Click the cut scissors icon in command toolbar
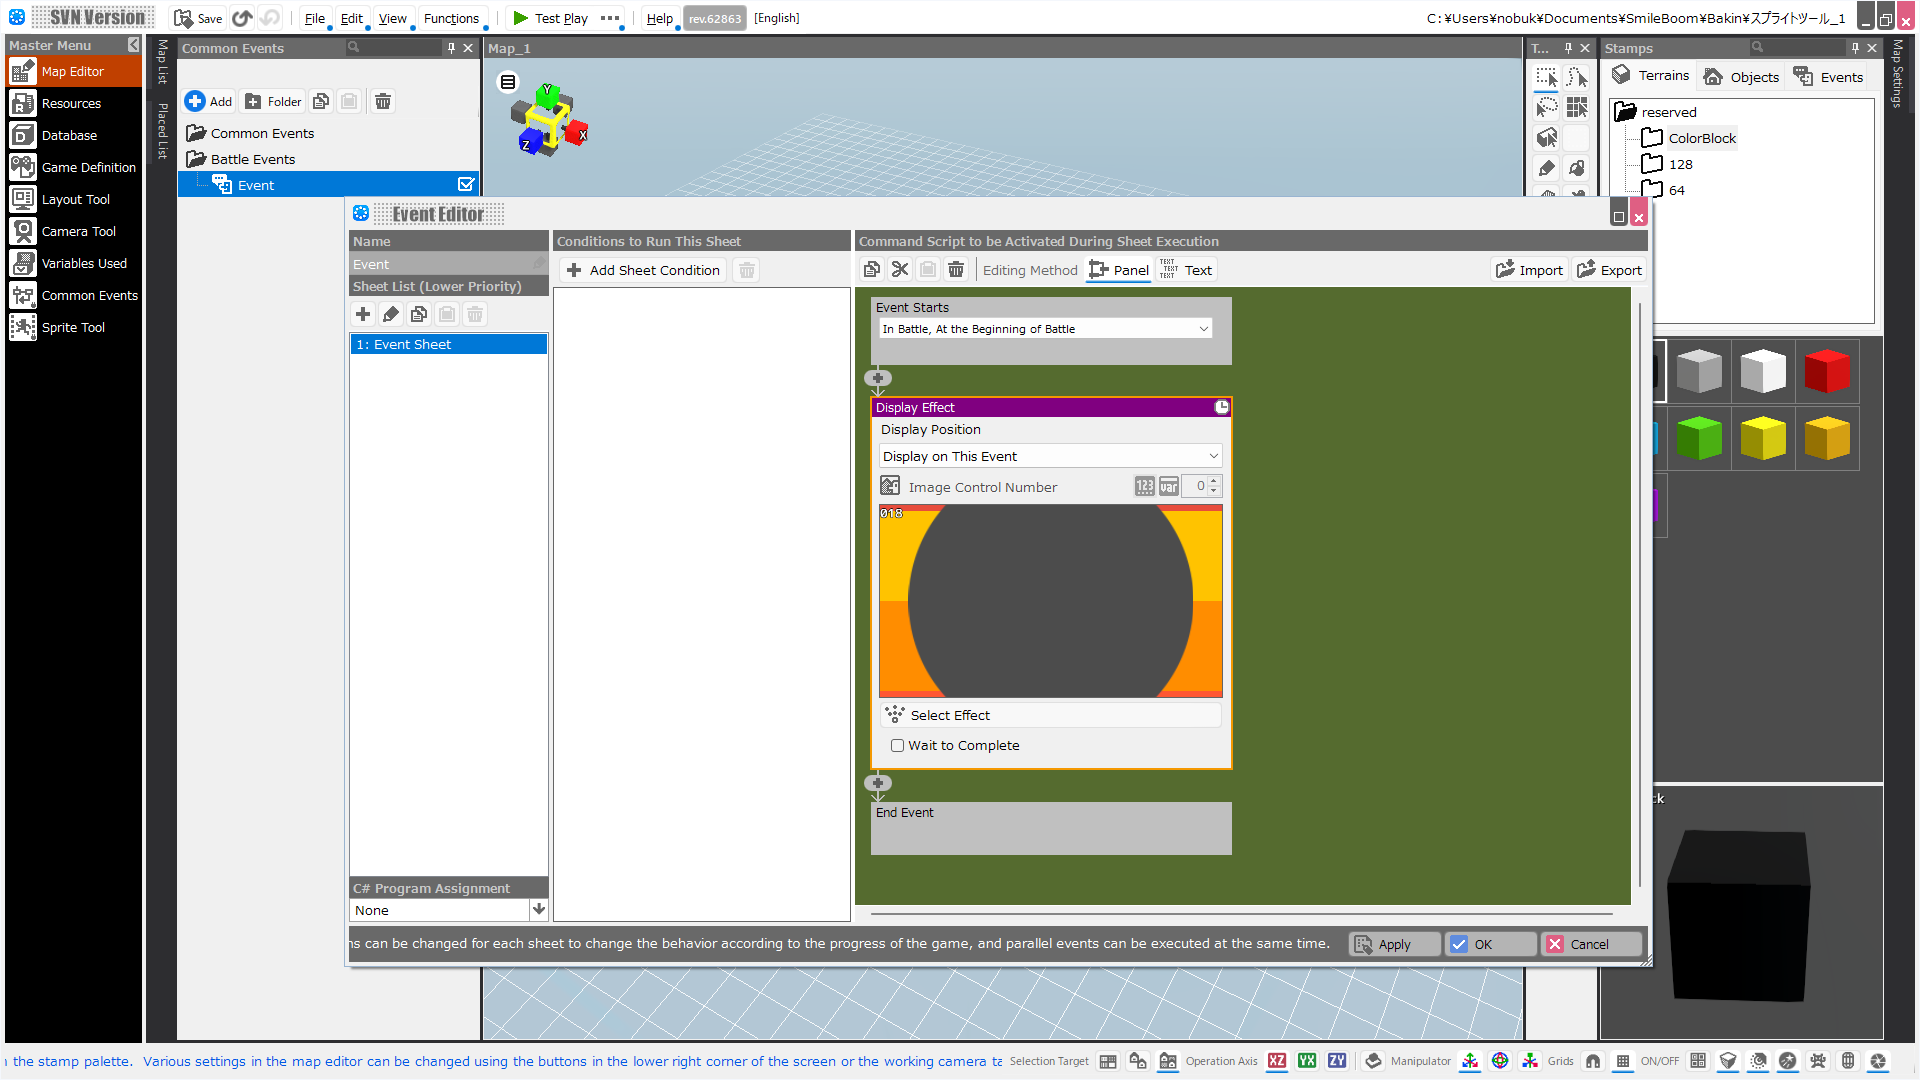Viewport: 1920px width, 1080px height. (x=900, y=269)
